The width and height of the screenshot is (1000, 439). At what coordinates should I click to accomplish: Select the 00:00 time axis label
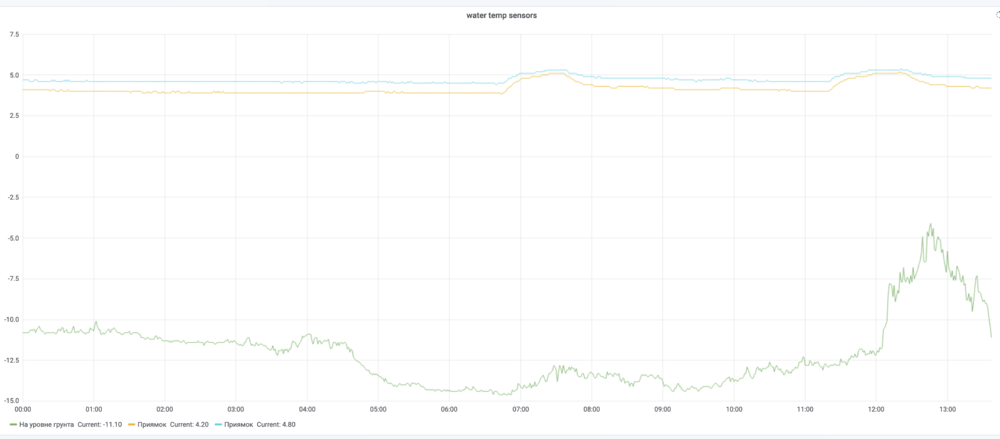[23, 409]
